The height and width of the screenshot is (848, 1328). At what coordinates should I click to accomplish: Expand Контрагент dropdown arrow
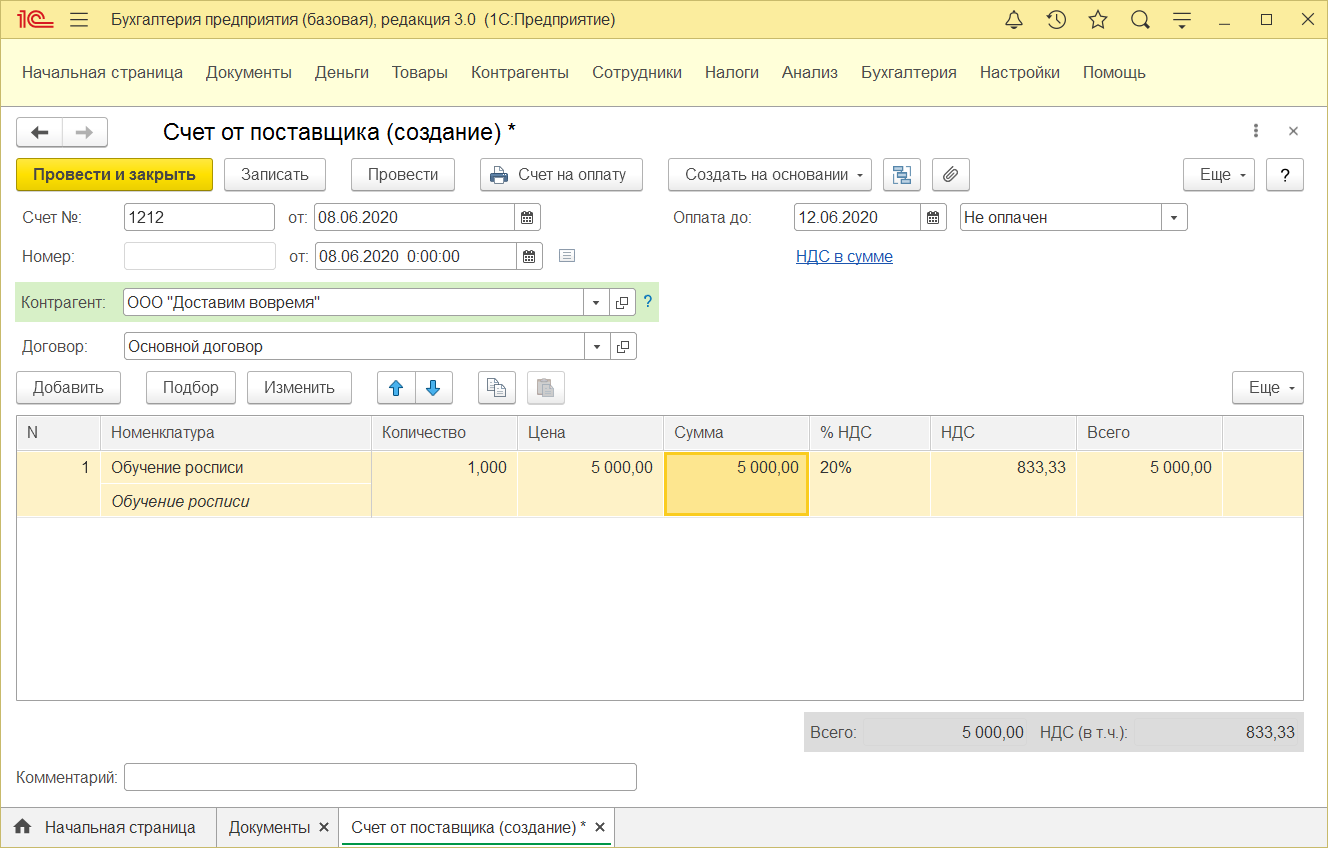pos(597,302)
